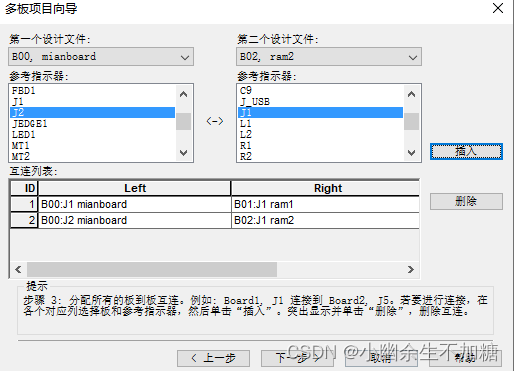514x371 pixels.
Task: Click the 删除 (Delete) button
Action: point(466,201)
